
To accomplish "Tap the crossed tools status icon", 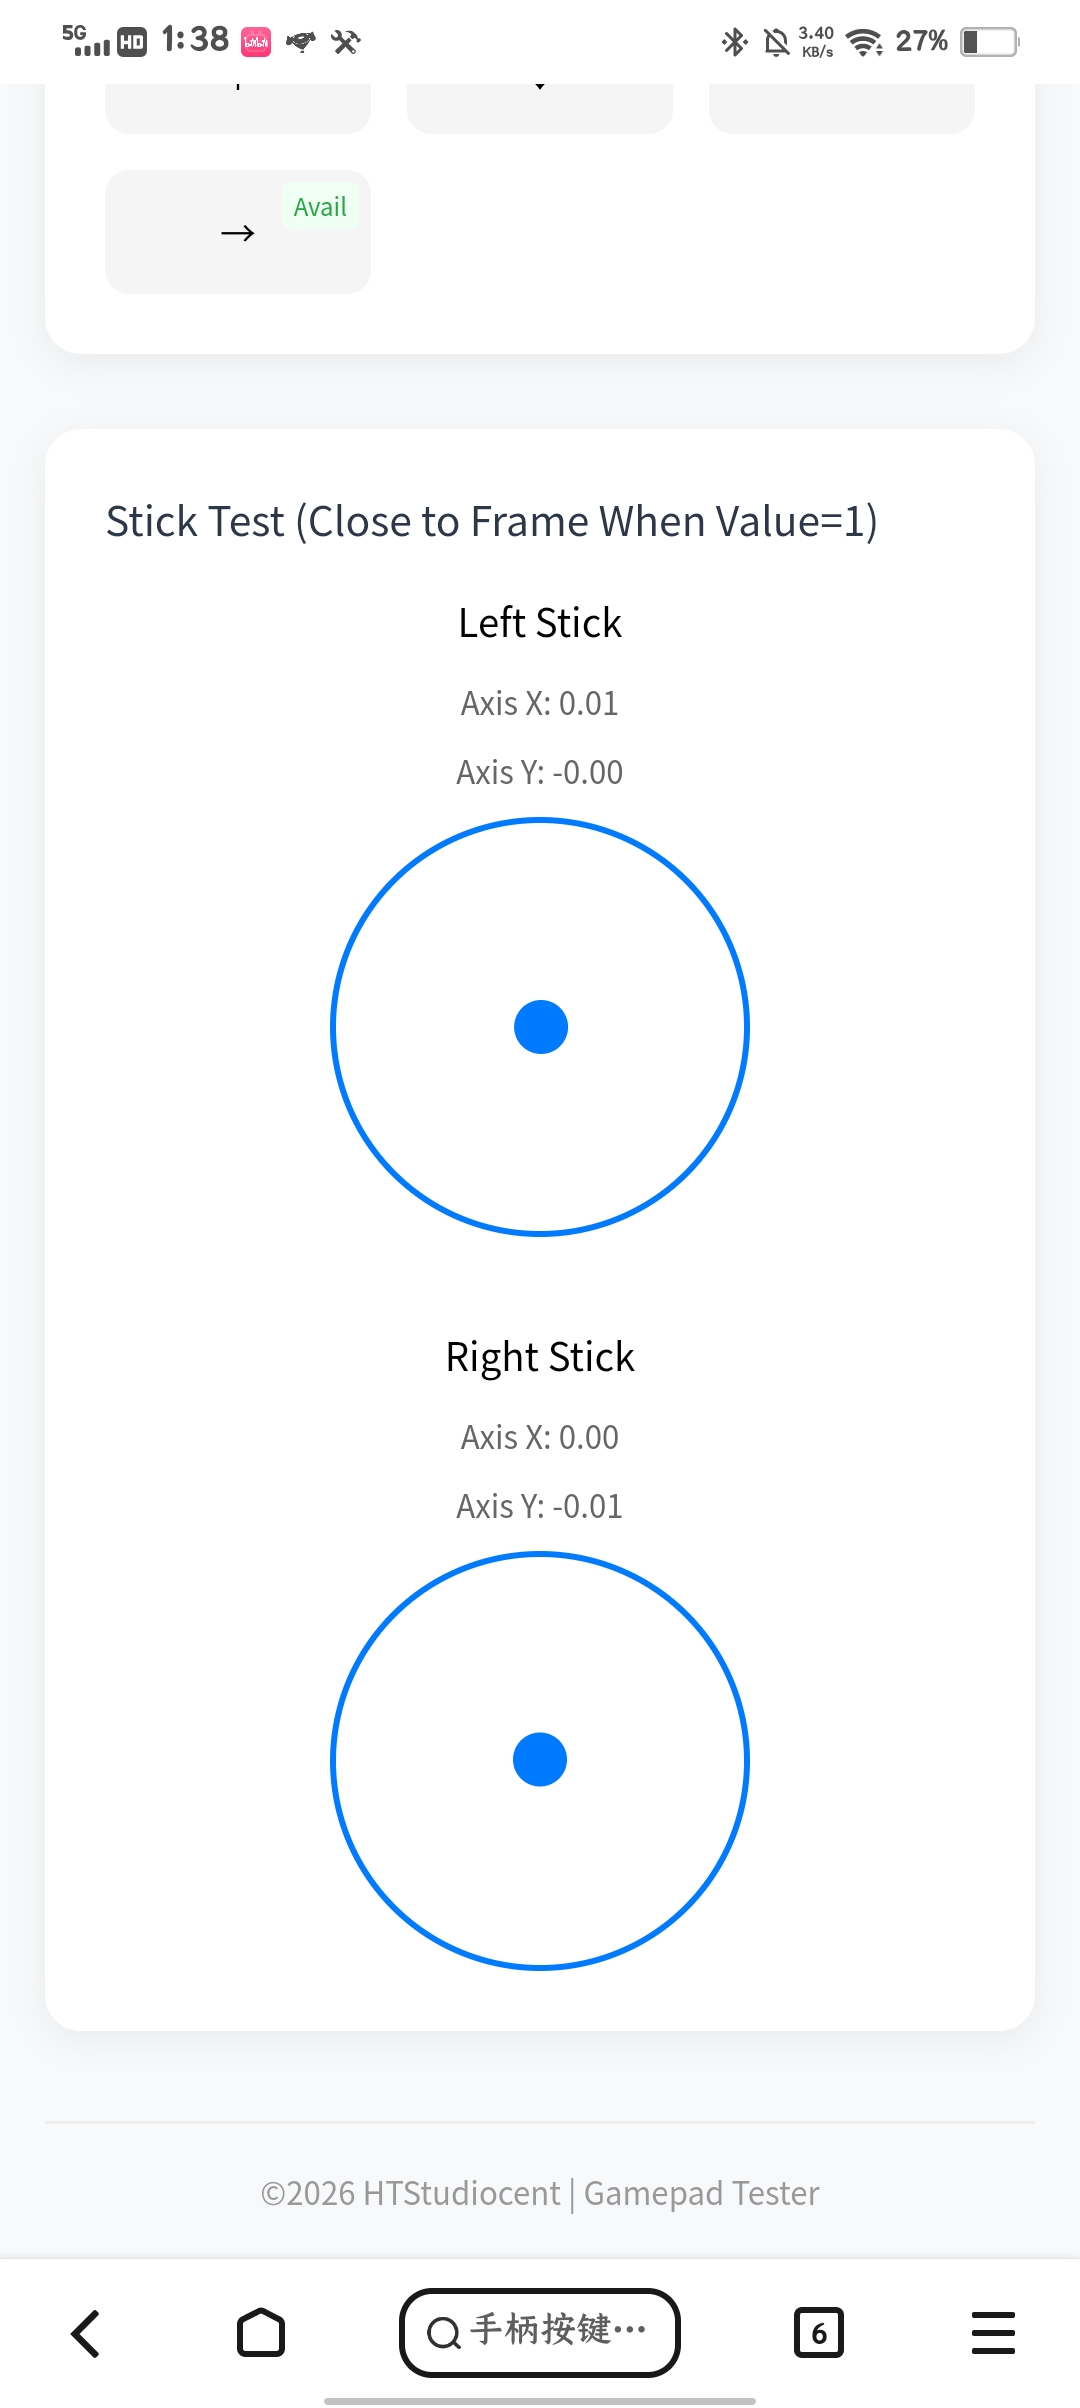I will point(346,42).
